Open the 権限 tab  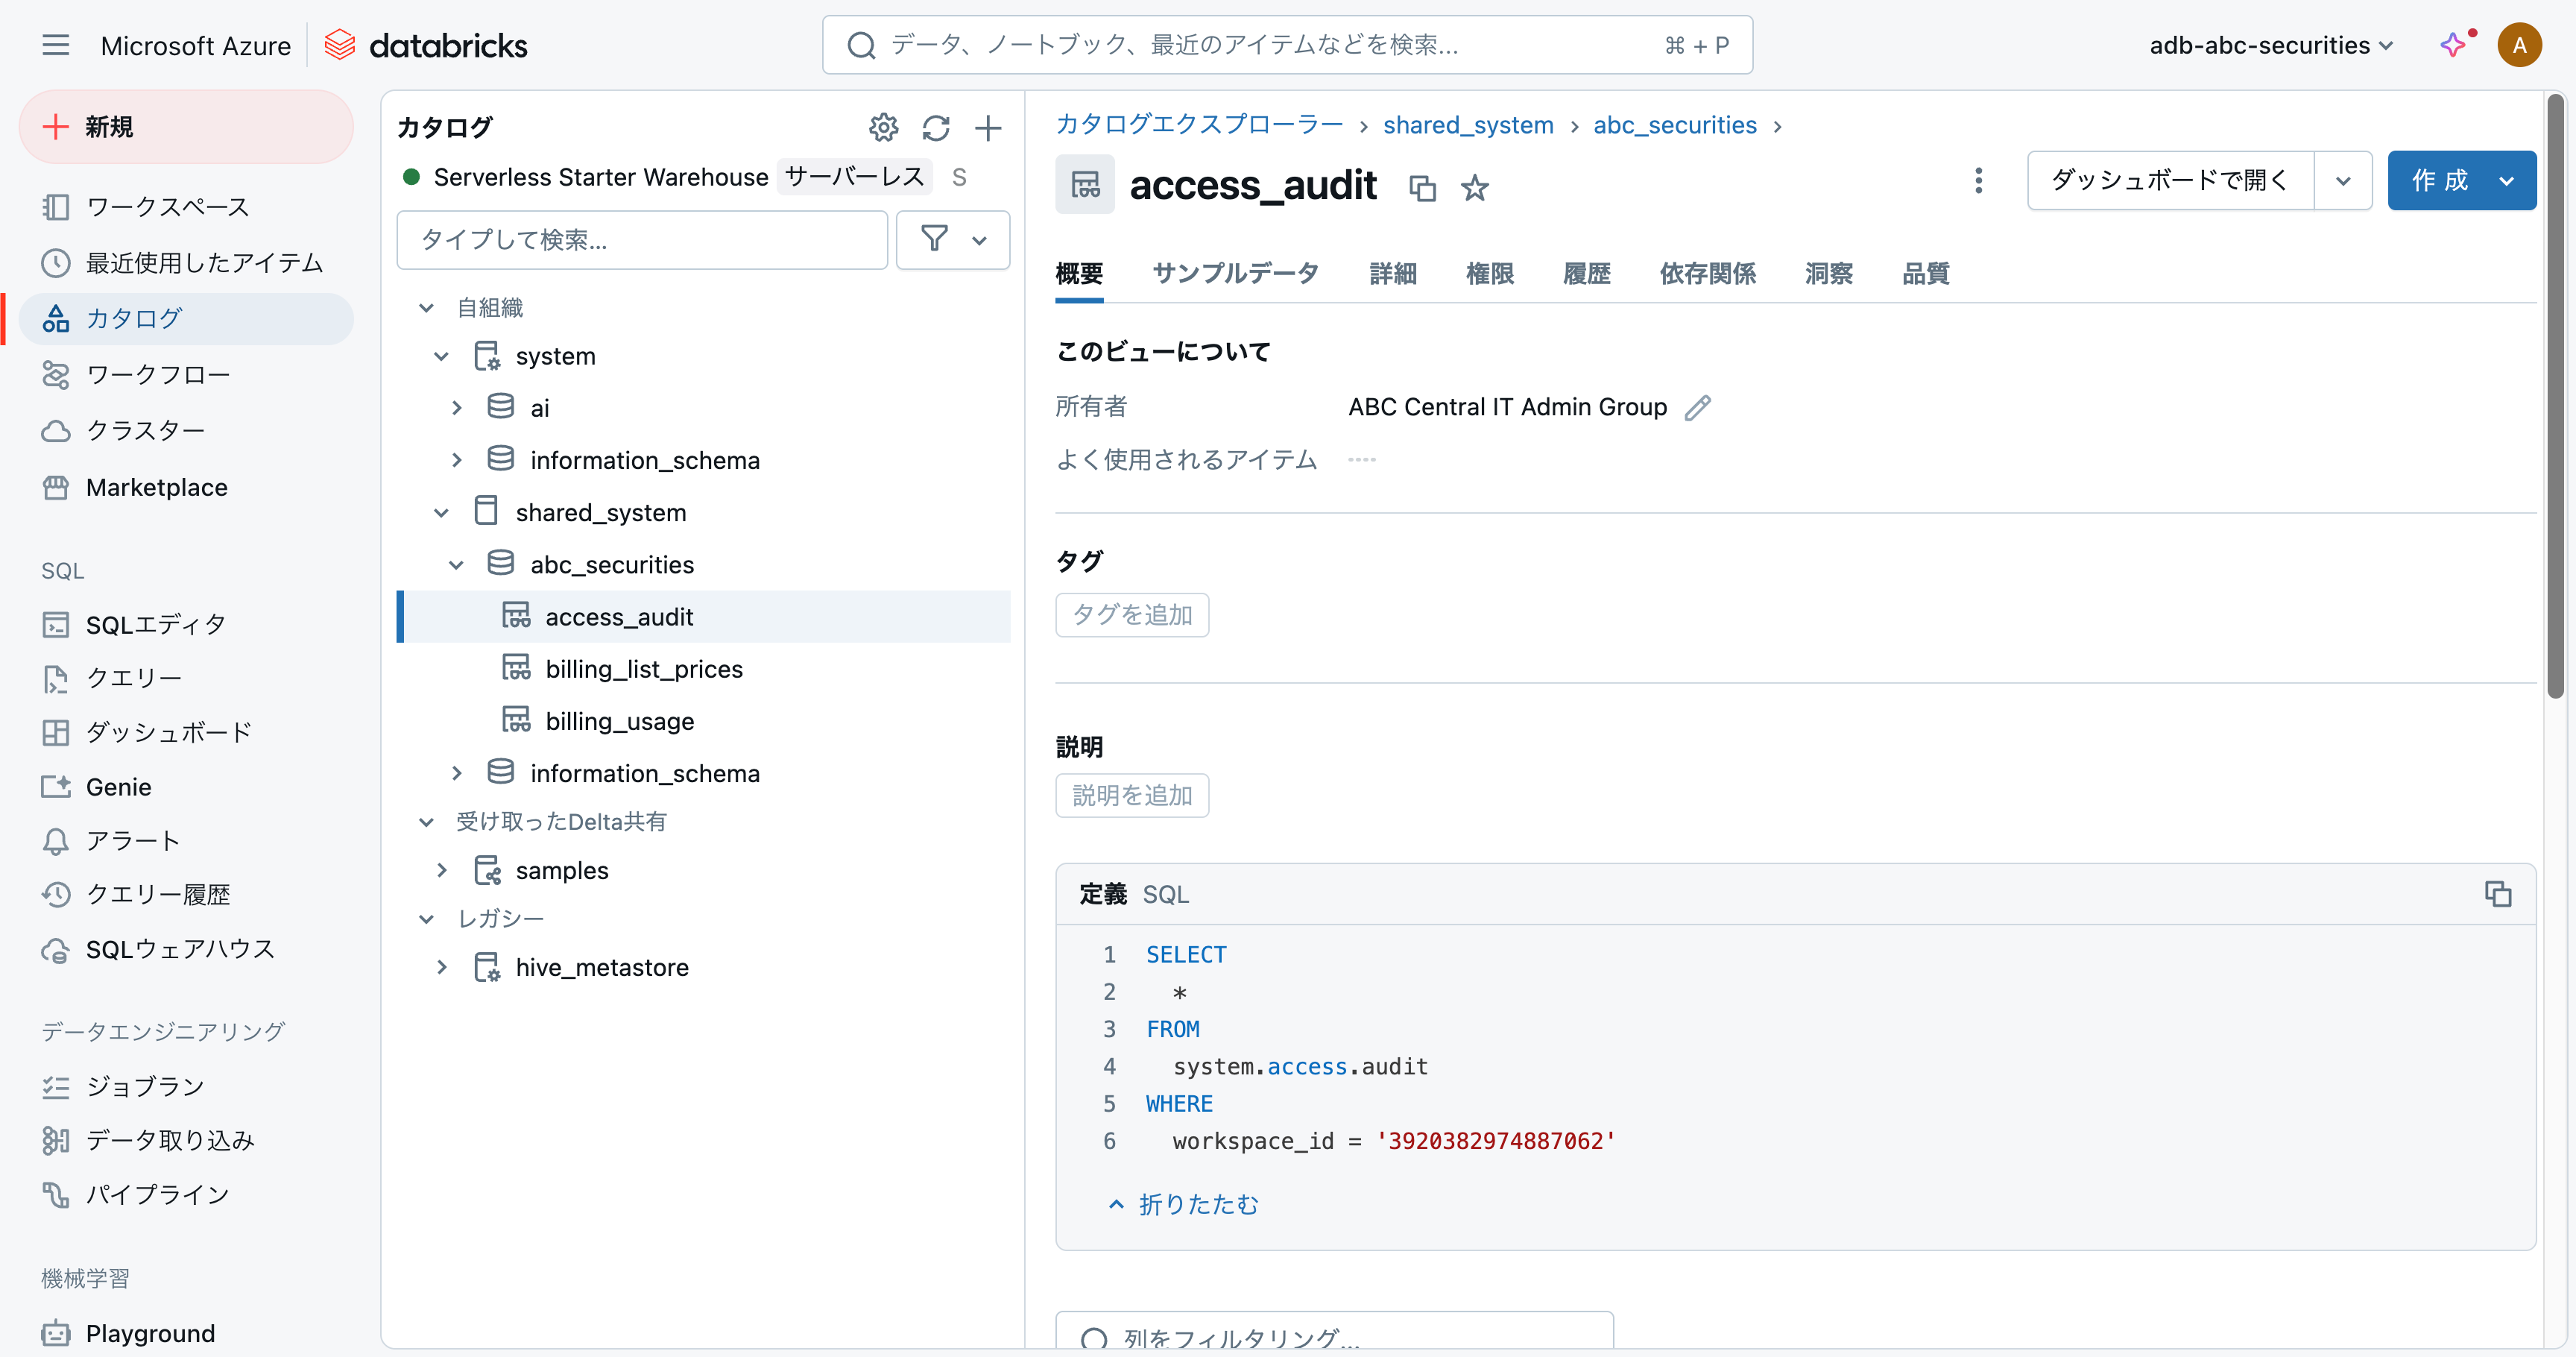(1489, 273)
